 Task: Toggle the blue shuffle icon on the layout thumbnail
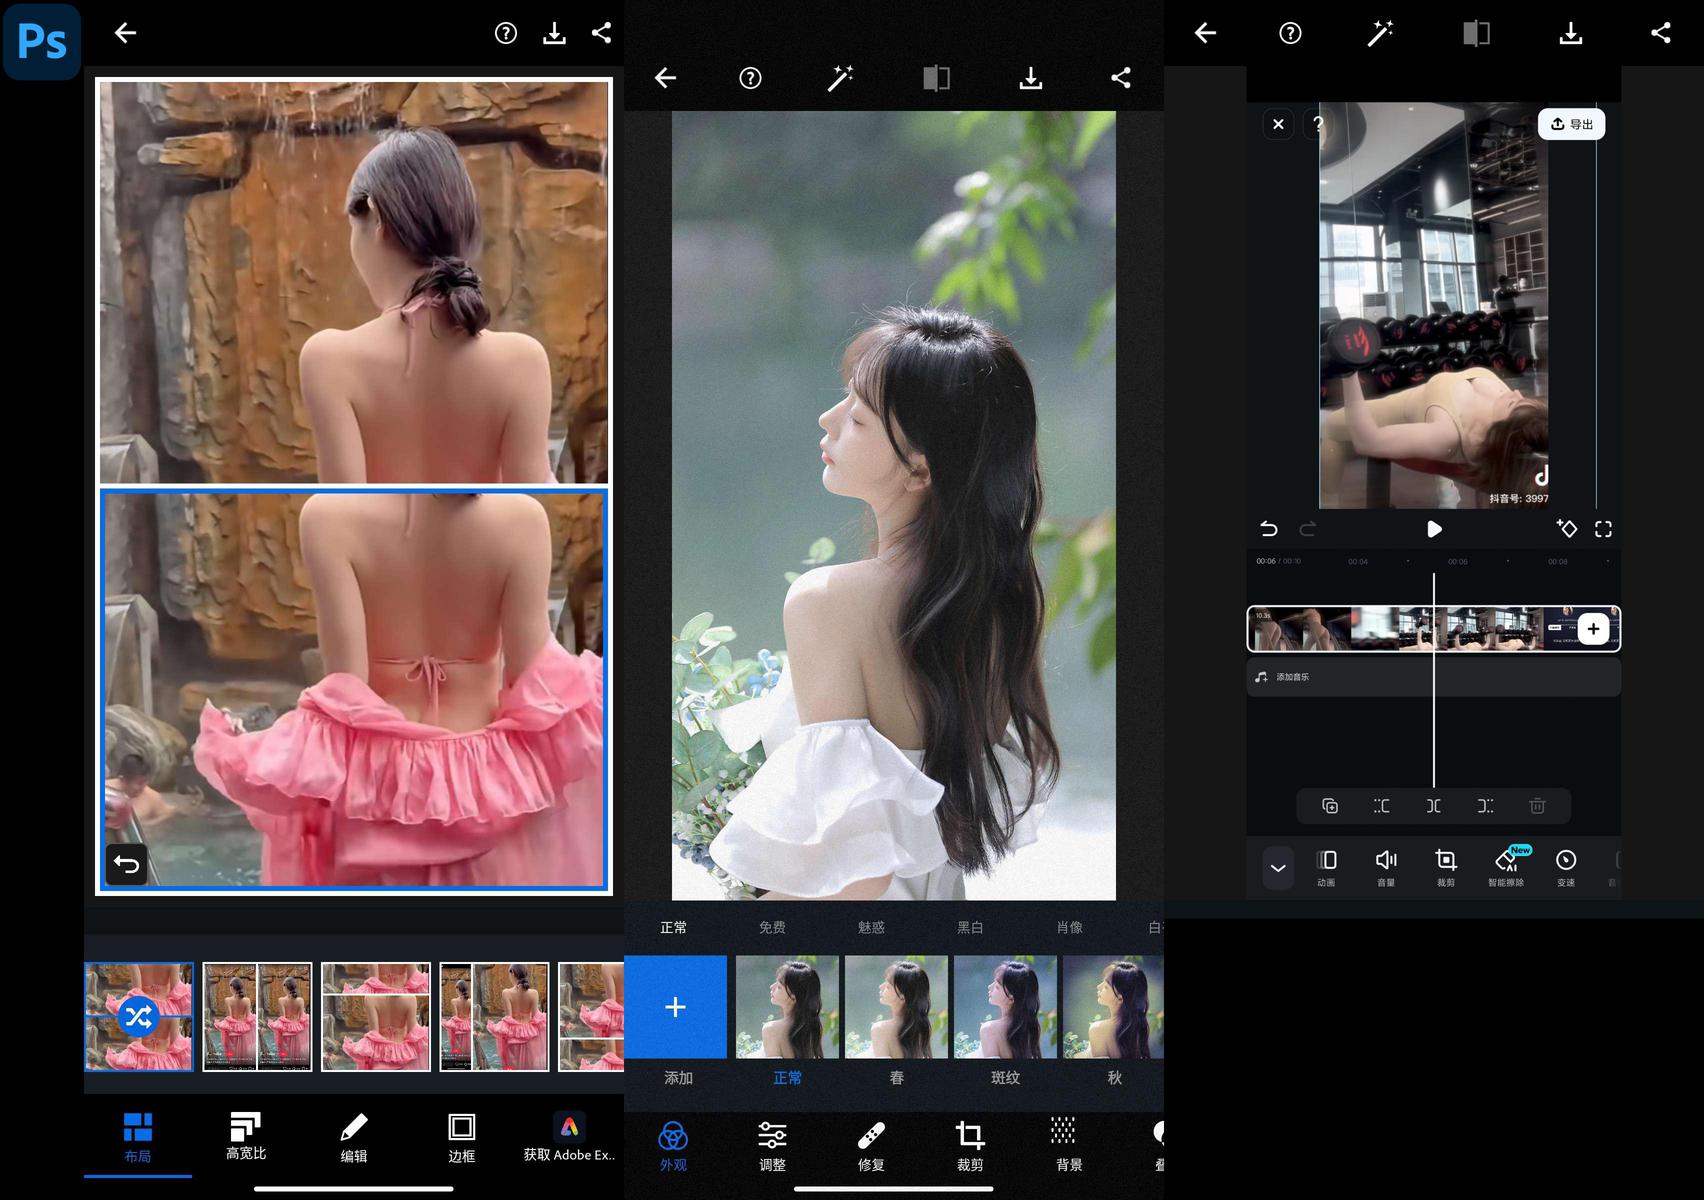[138, 1017]
